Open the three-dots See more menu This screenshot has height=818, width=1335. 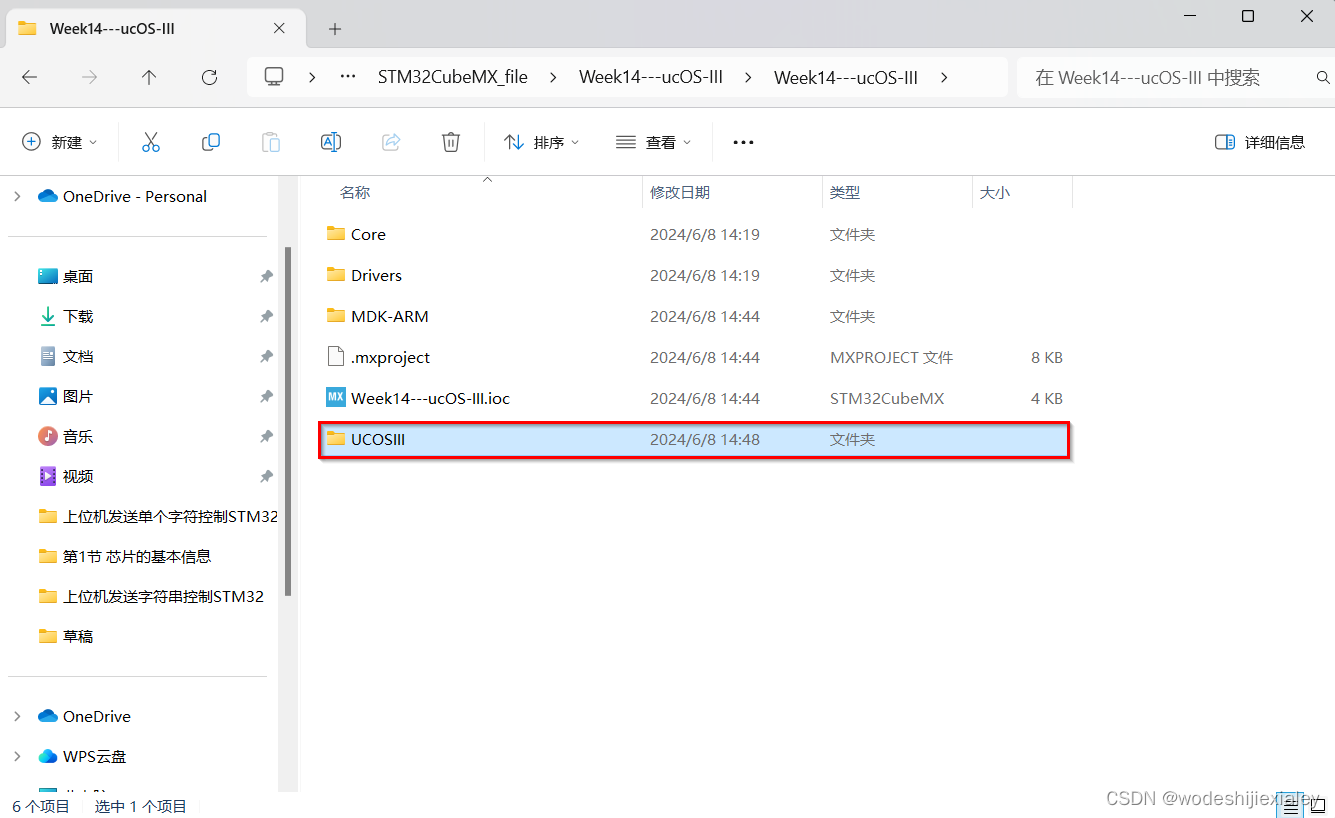pos(743,142)
